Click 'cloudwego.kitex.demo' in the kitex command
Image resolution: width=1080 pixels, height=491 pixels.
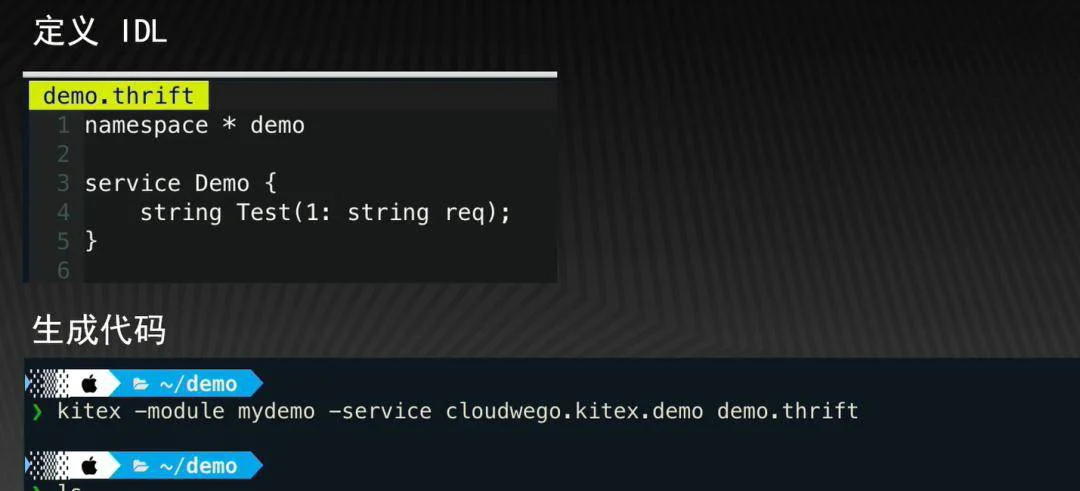click(x=574, y=412)
